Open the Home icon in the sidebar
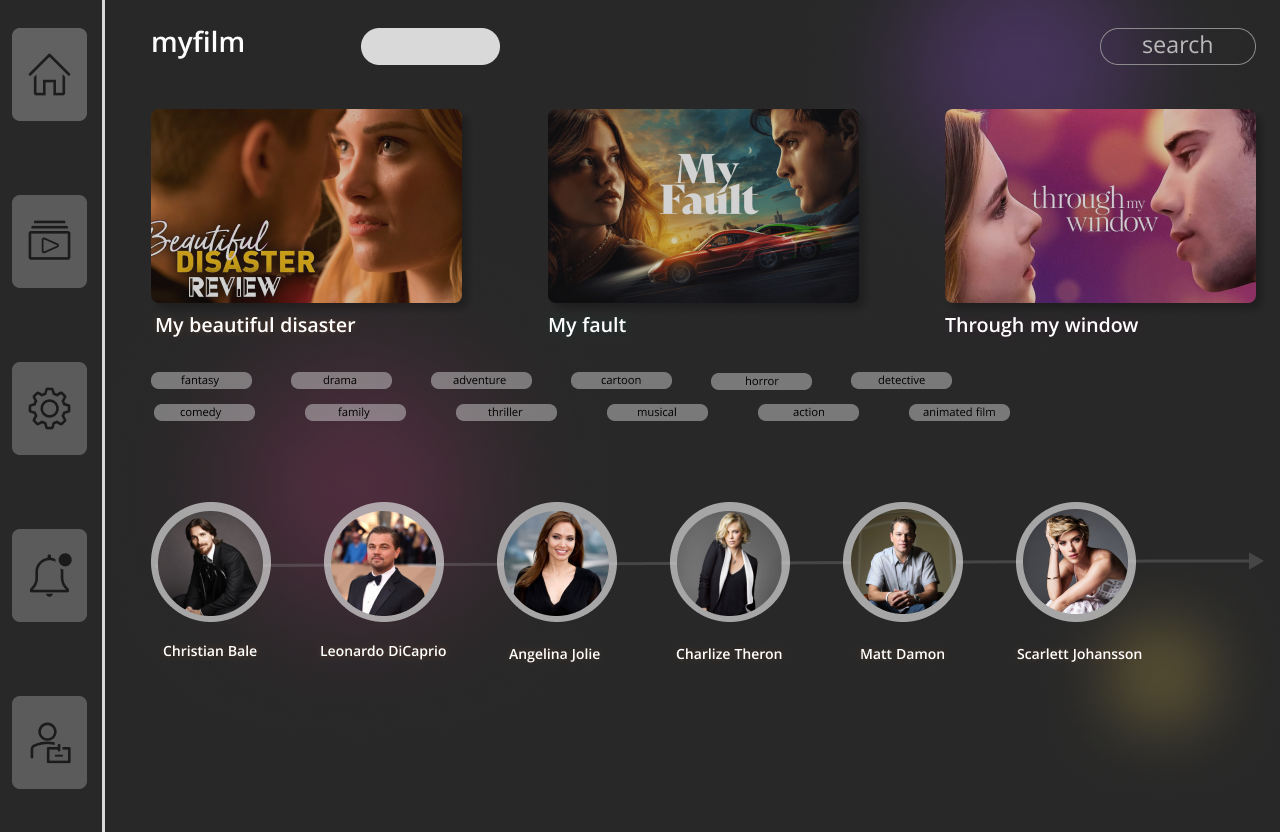This screenshot has height=832, width=1280. coord(49,74)
